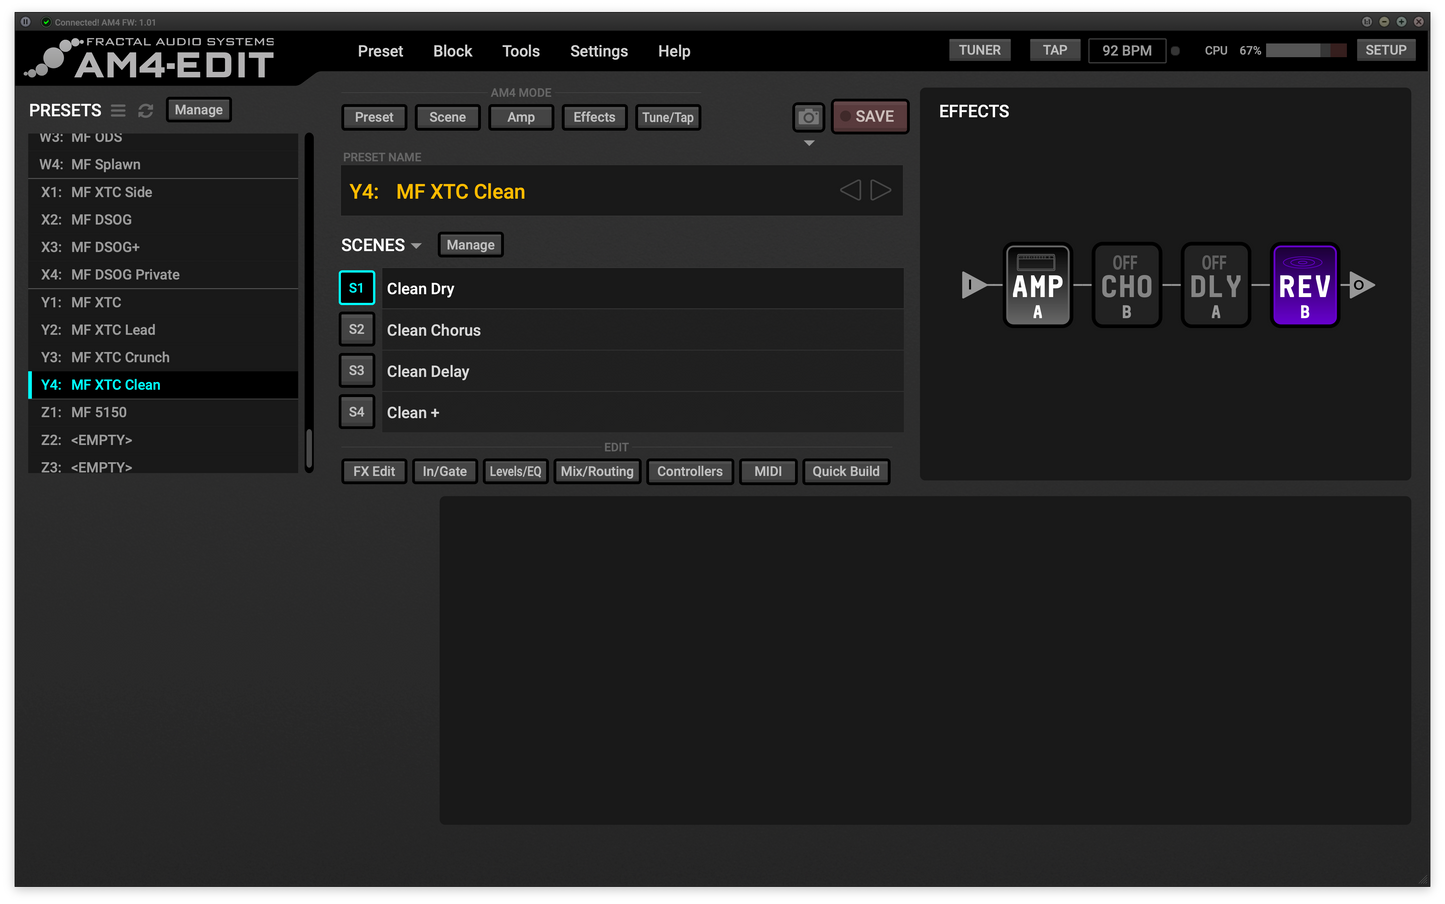Click the connection status indicator in the title bar
Viewport: 1445px width, 904px height.
click(45, 21)
